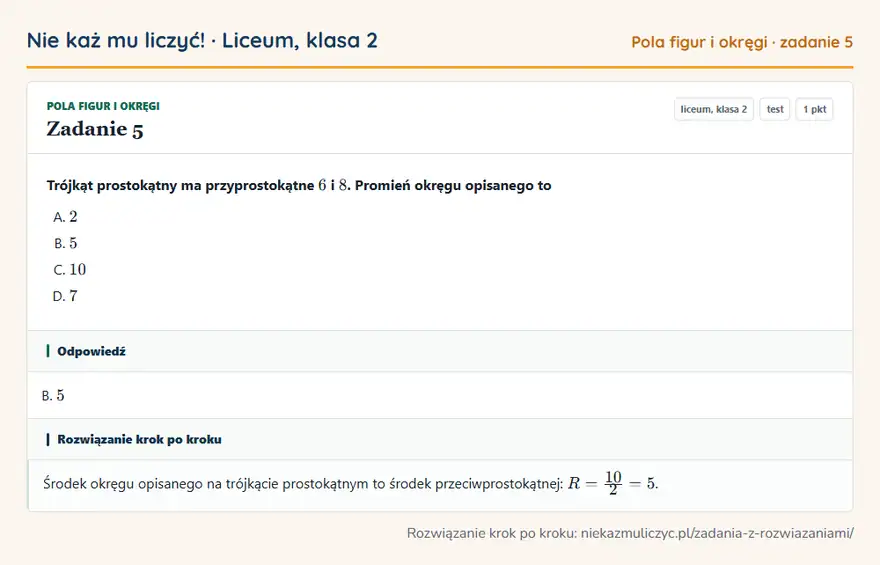The height and width of the screenshot is (565, 880).
Task: Click the displayed answer 'B. 5'
Action: 53,396
